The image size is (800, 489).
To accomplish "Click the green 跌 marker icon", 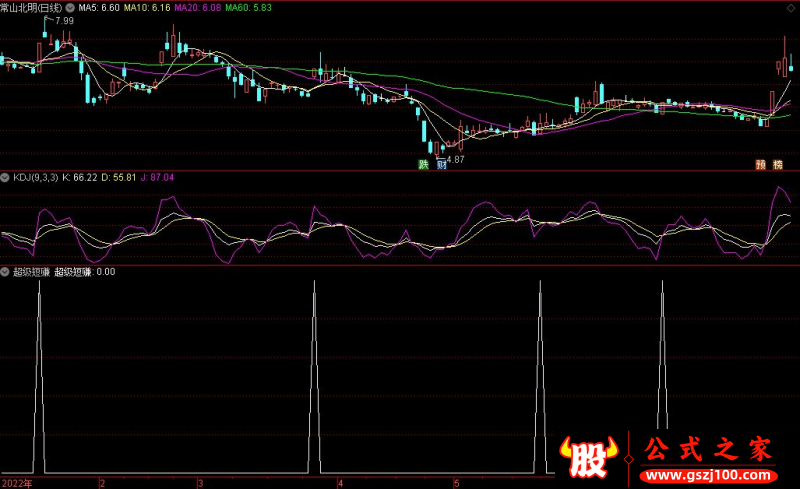I will (423, 164).
